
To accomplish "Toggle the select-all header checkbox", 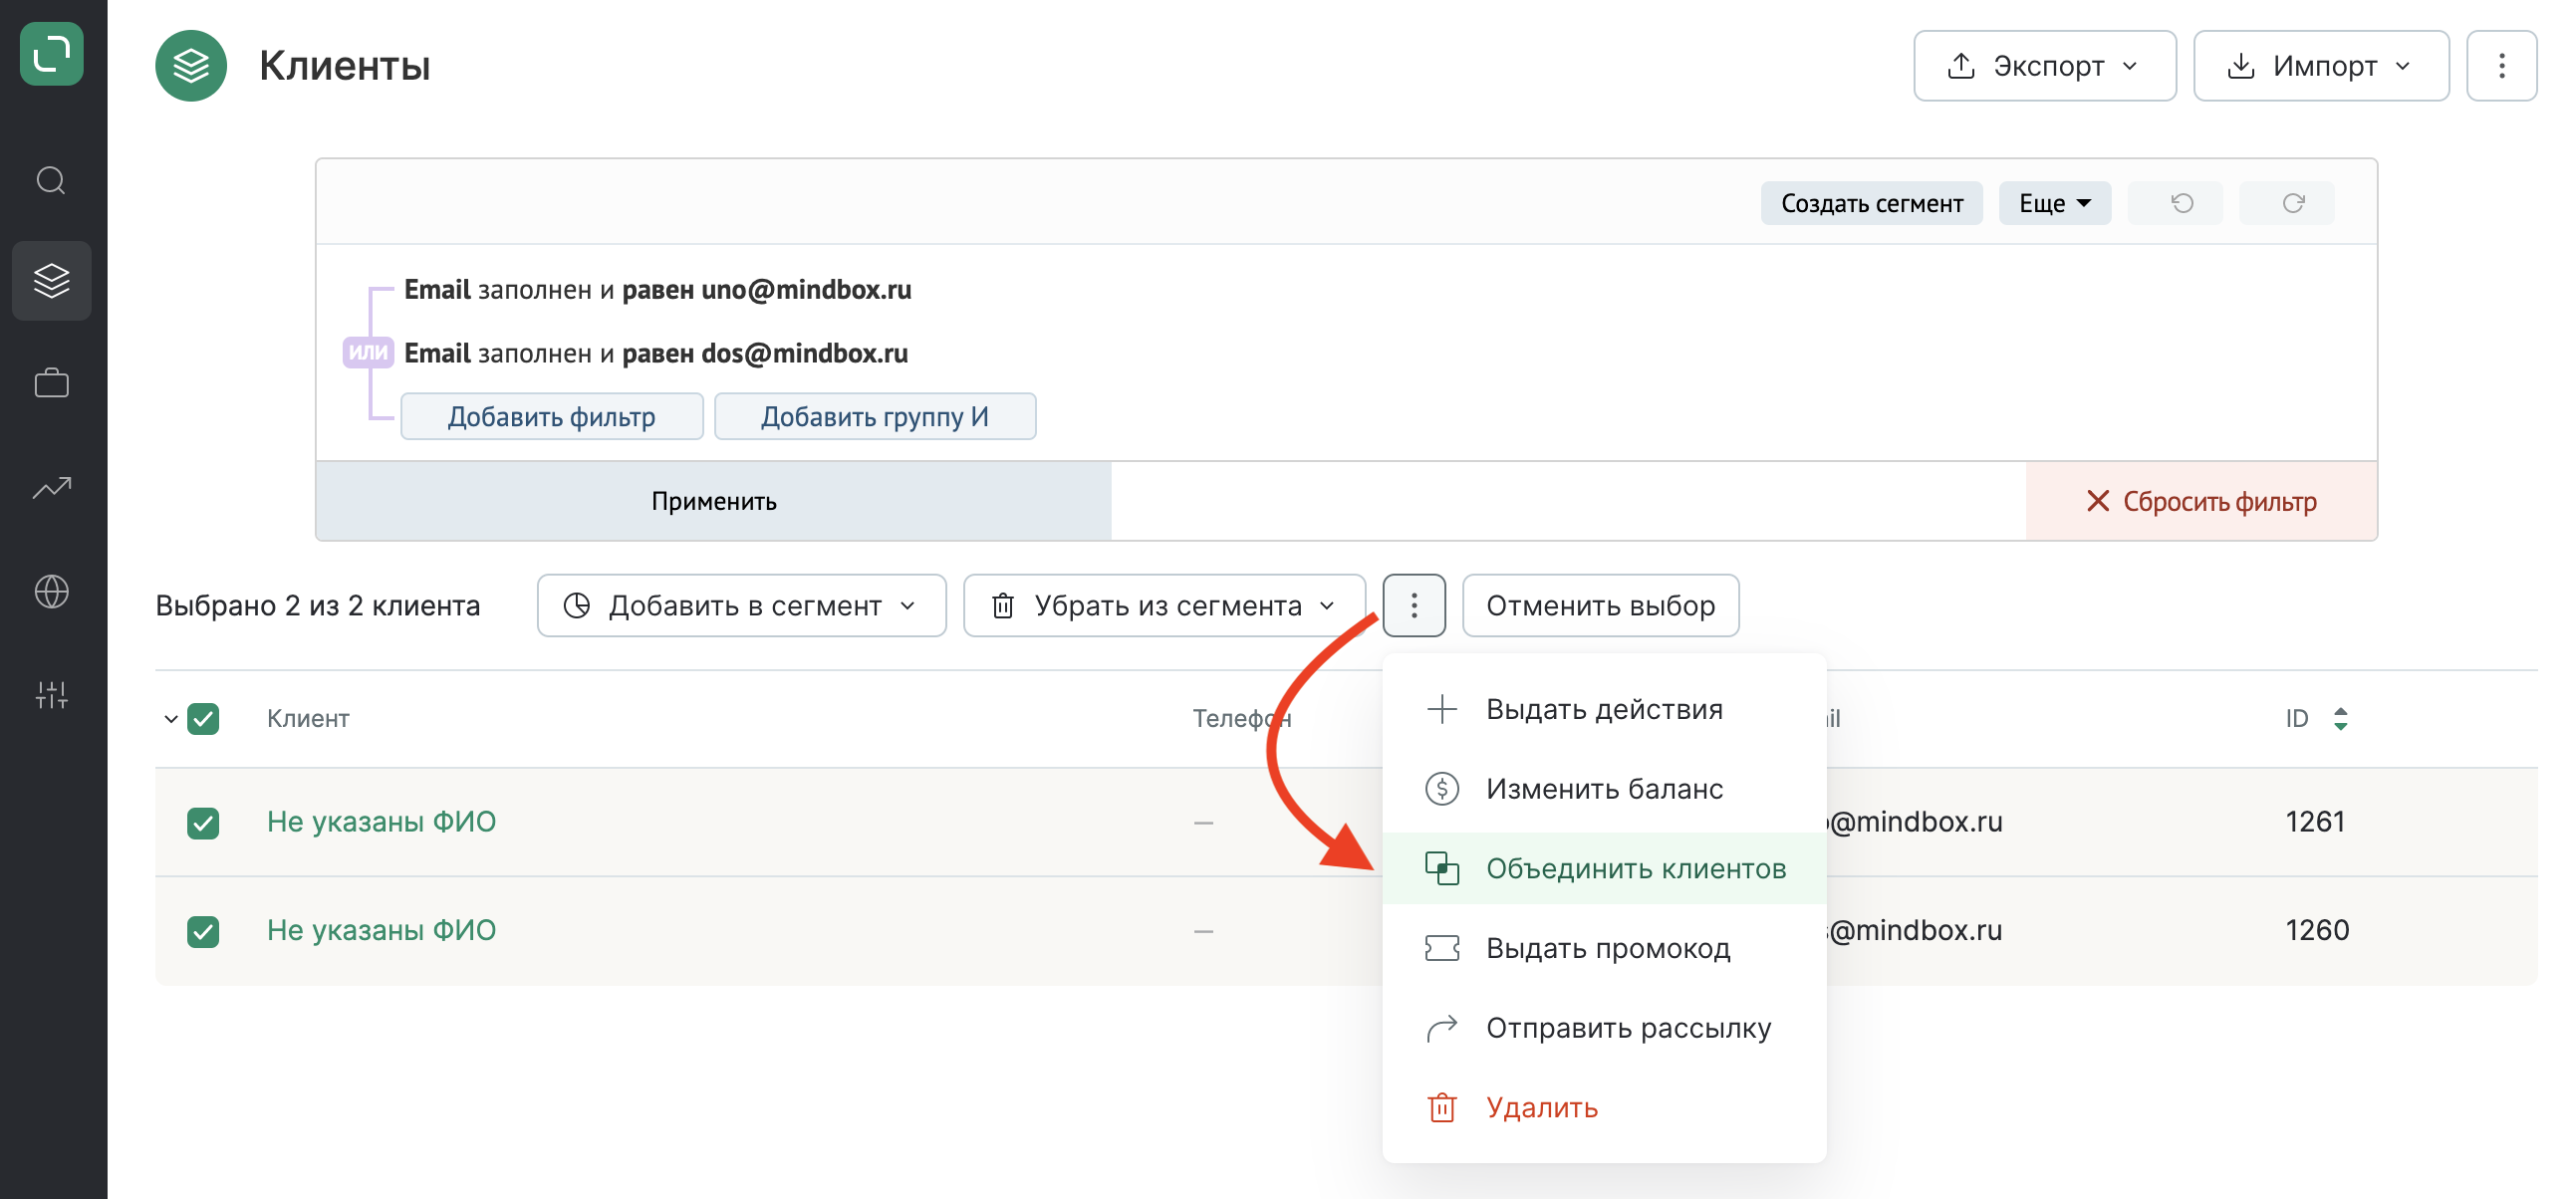I will 203,719.
